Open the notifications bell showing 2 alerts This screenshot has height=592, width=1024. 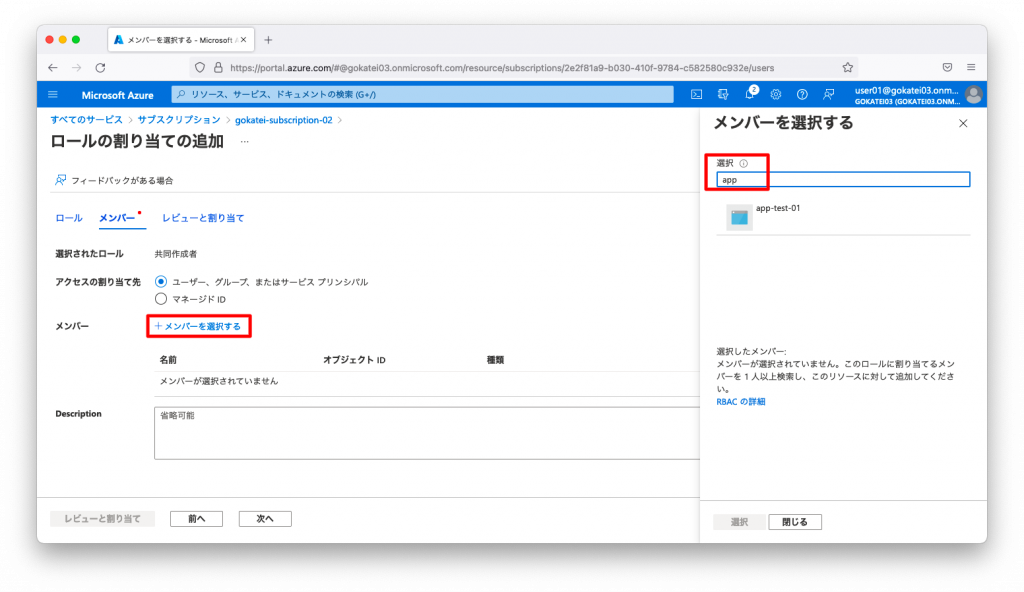(x=750, y=94)
